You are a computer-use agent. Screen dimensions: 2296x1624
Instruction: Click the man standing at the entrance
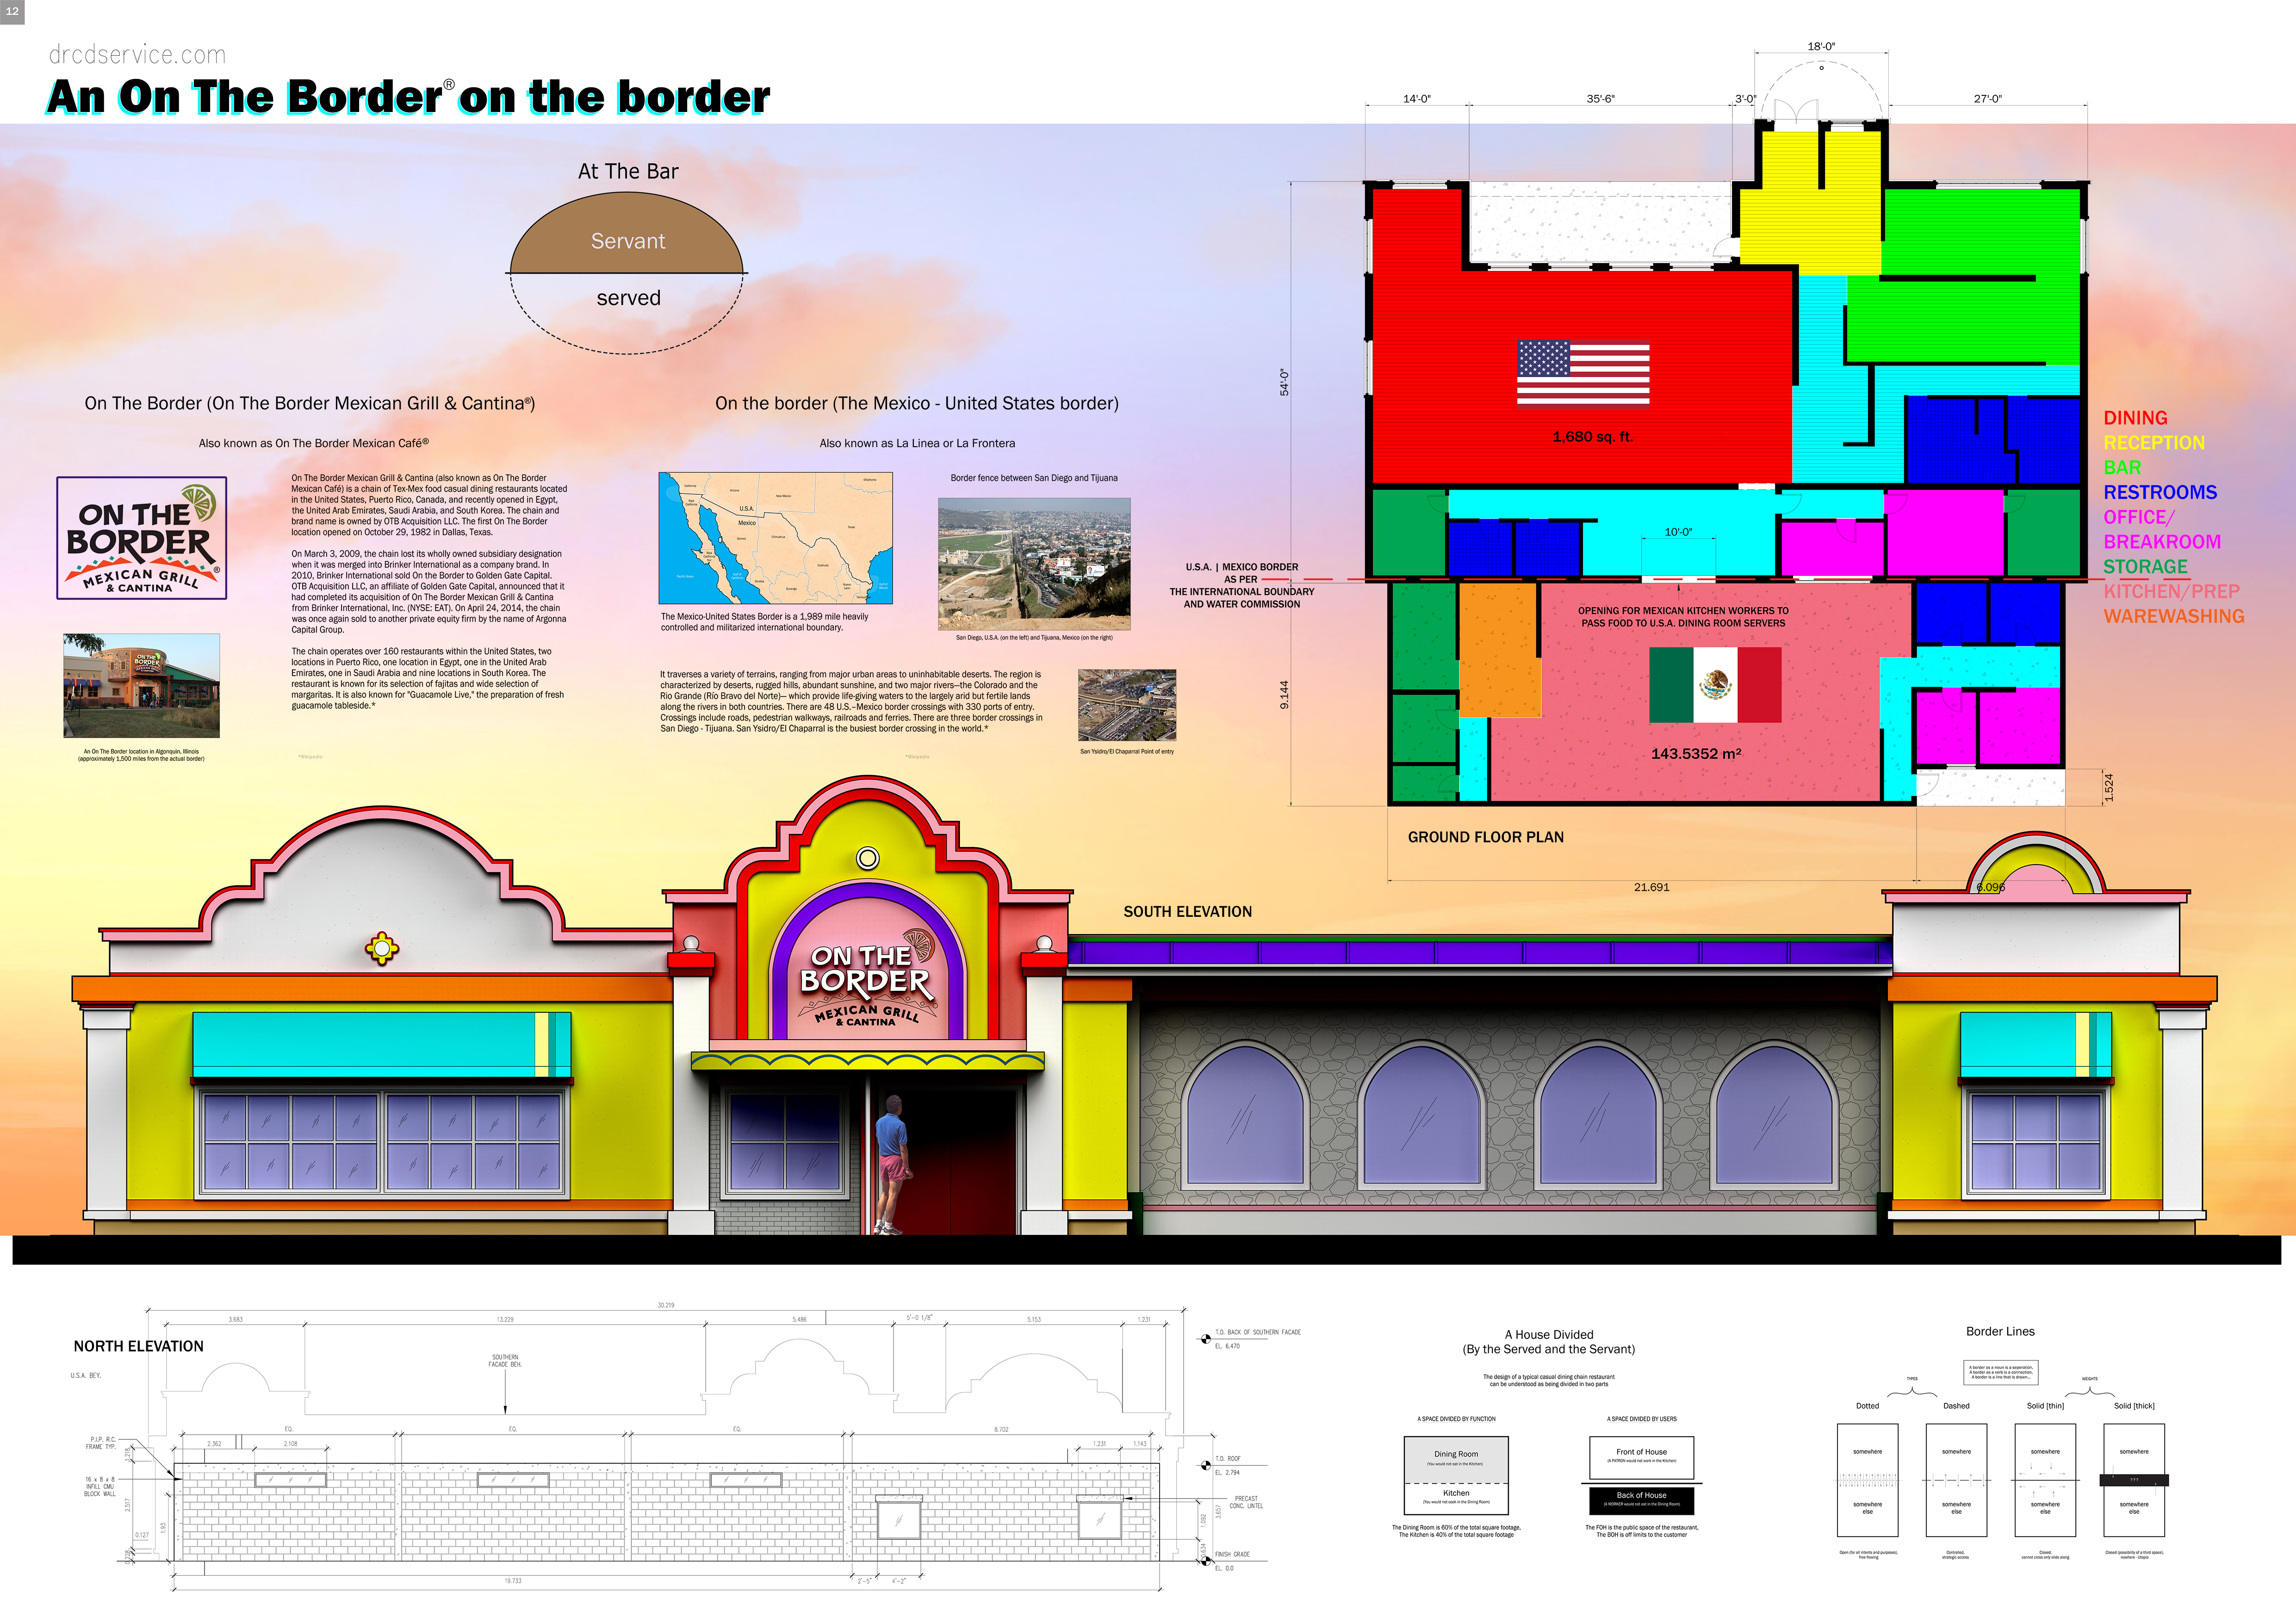[x=891, y=1165]
